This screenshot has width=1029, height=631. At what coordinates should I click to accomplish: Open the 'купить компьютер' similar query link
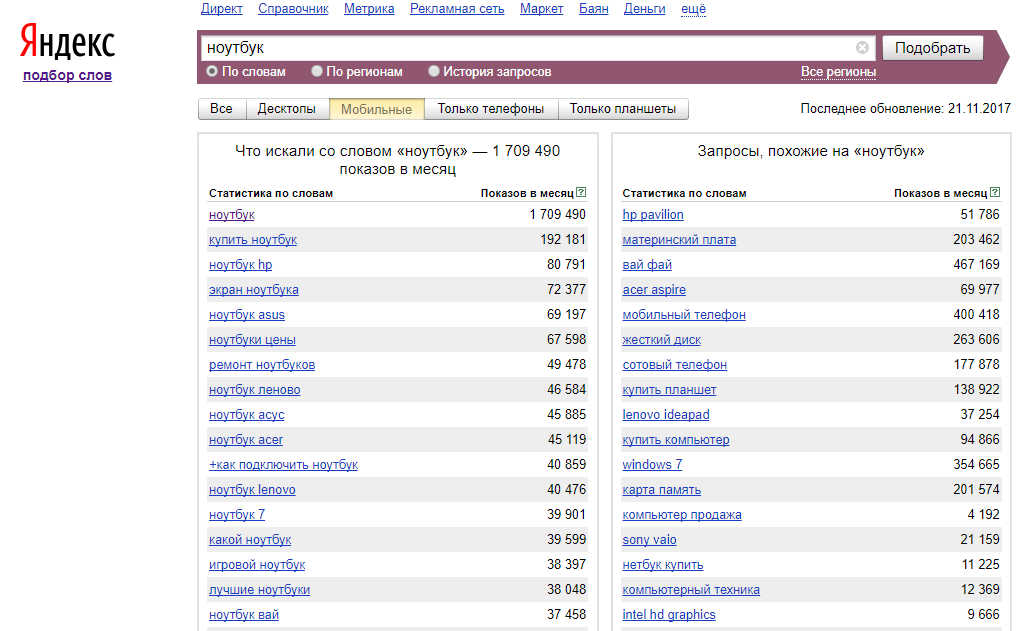pos(676,439)
